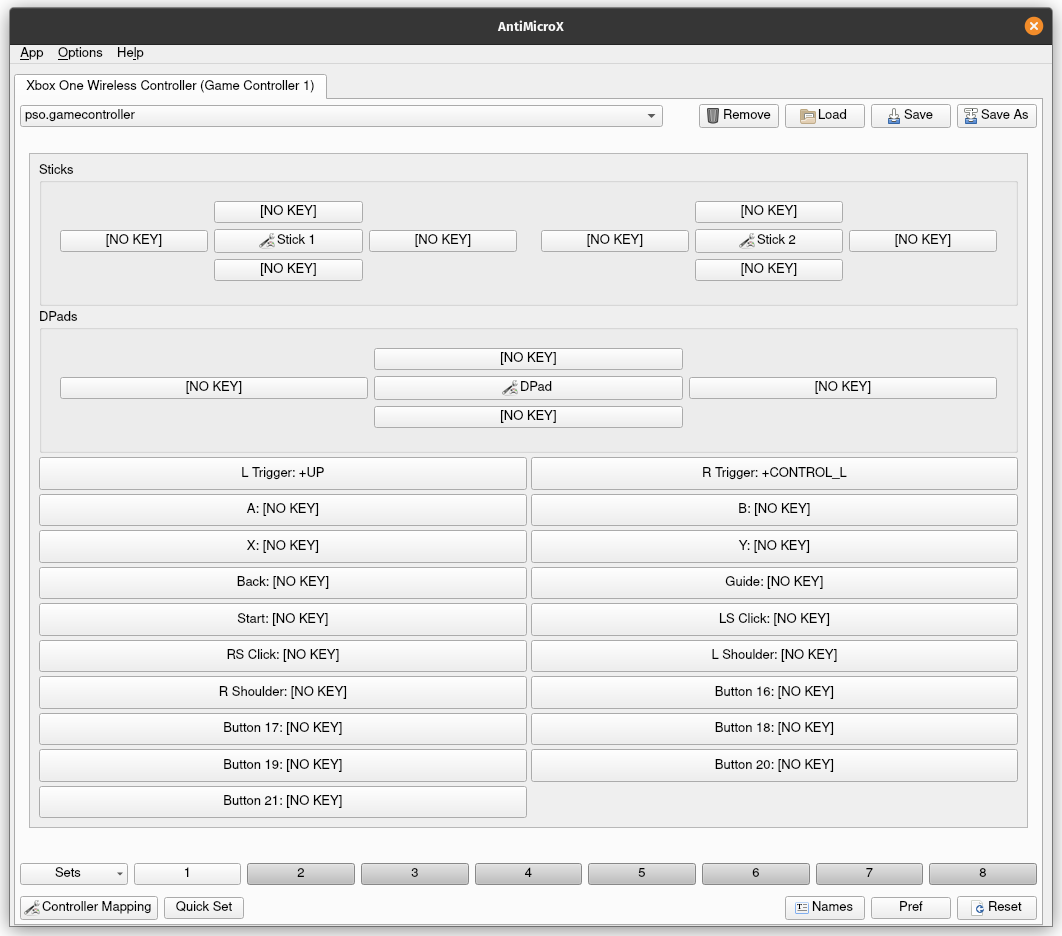The width and height of the screenshot is (1062, 936).
Task: Click the Save profile button
Action: point(910,116)
